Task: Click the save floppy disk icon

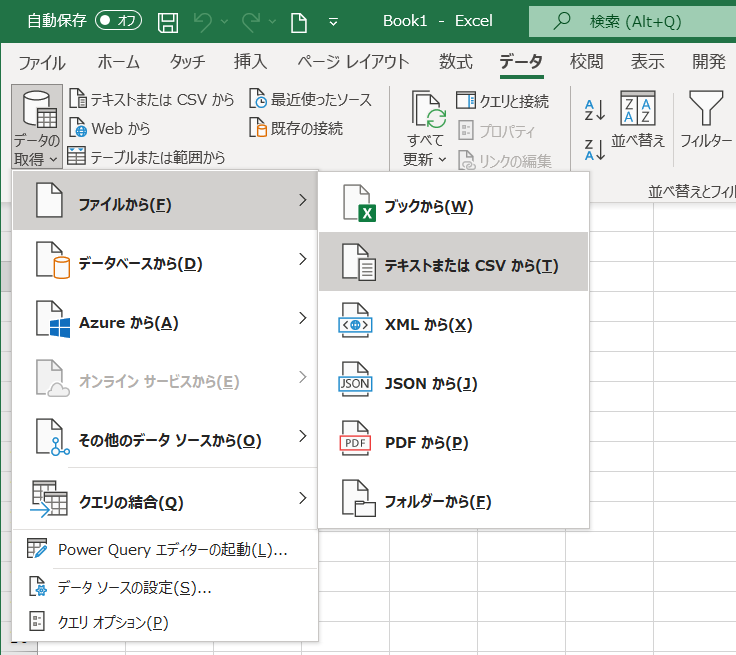Action: pos(169,21)
